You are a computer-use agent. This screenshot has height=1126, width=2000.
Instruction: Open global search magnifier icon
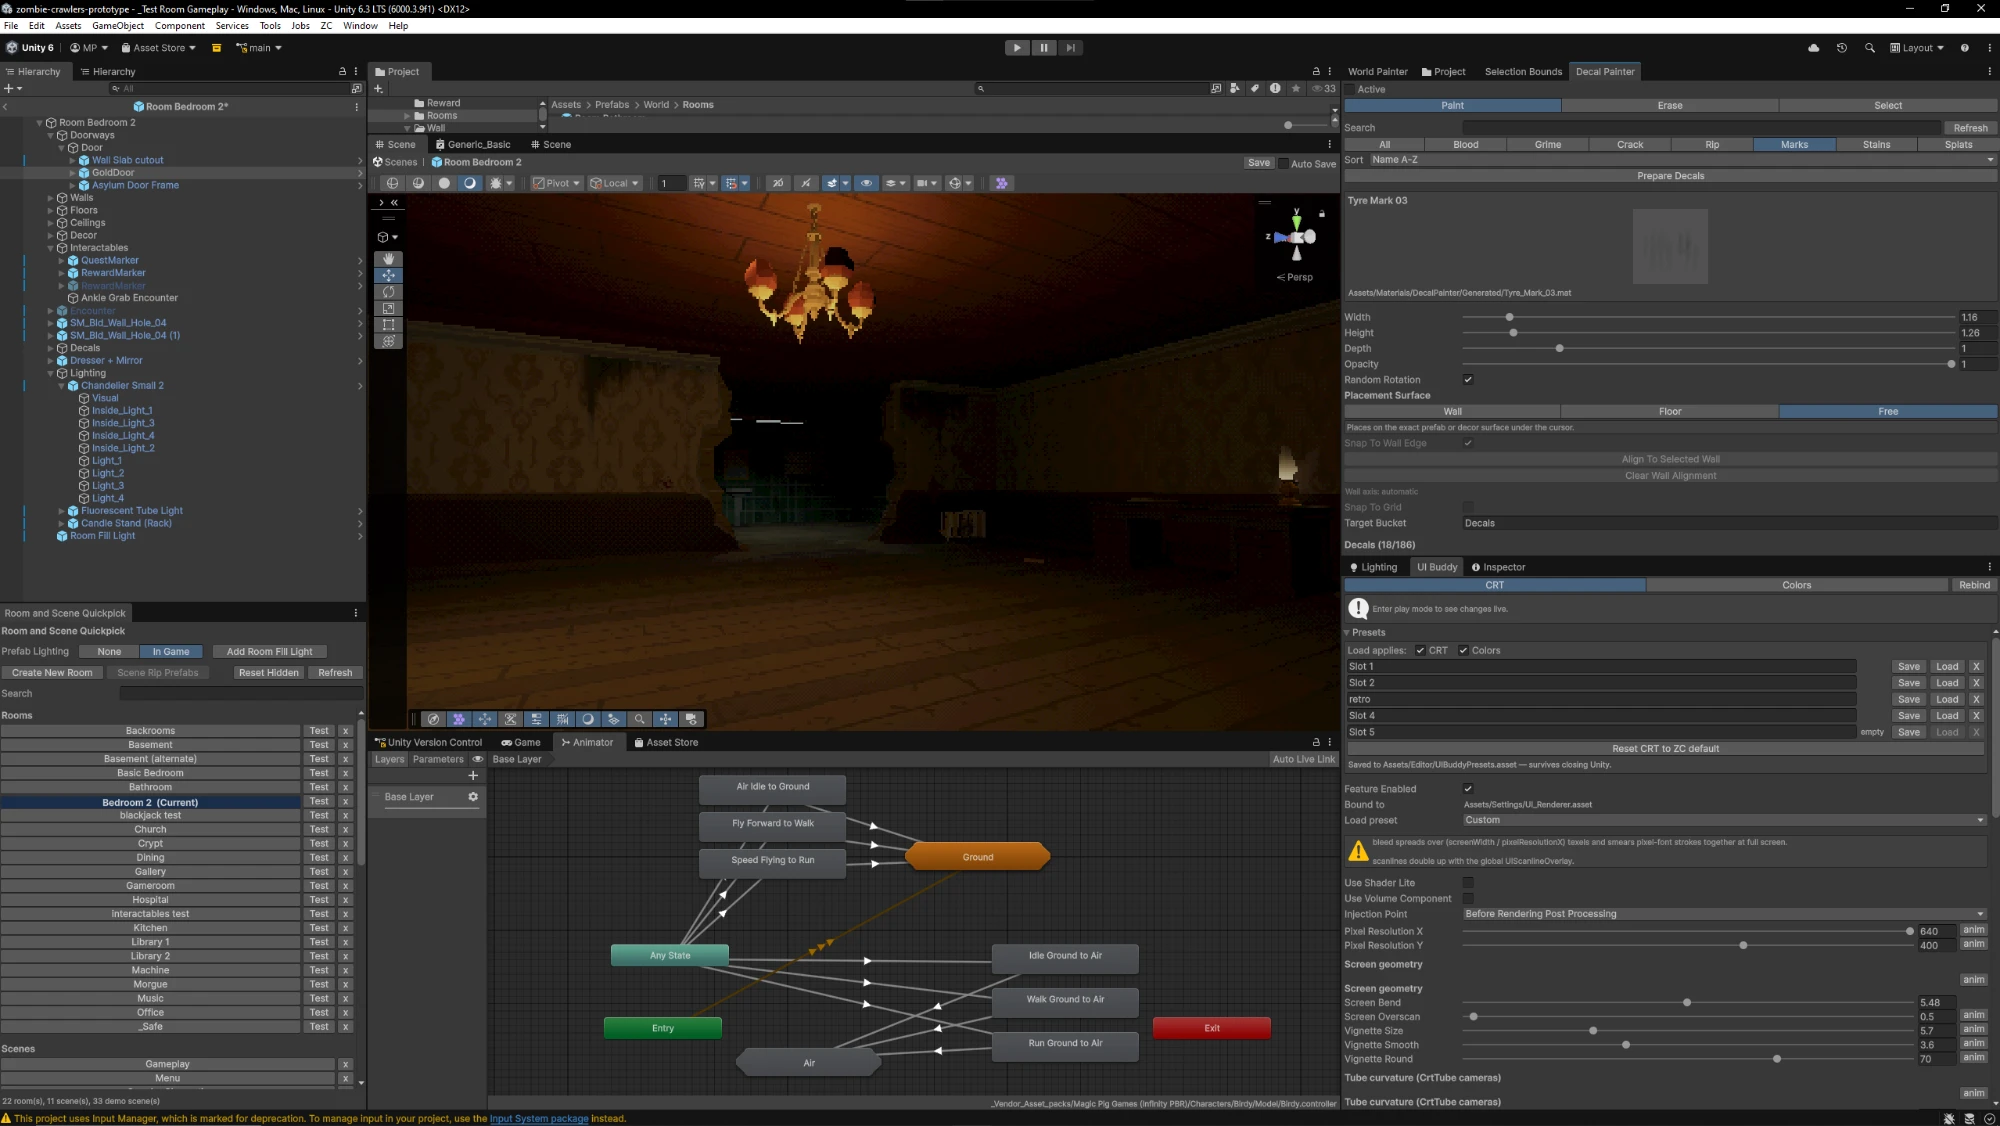click(x=1870, y=48)
